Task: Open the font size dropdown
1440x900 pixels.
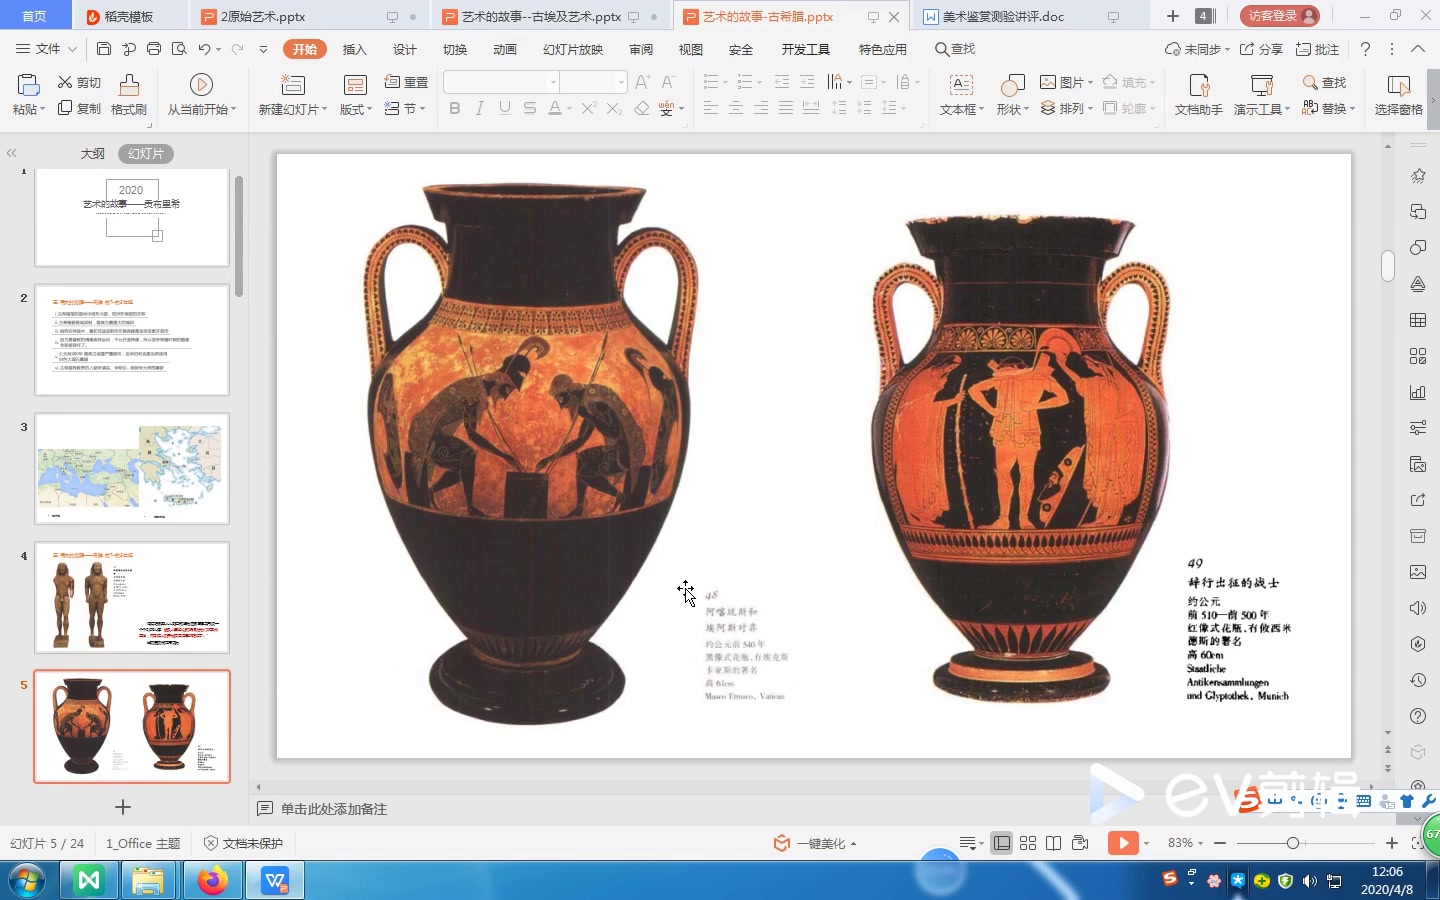Action: 621,82
